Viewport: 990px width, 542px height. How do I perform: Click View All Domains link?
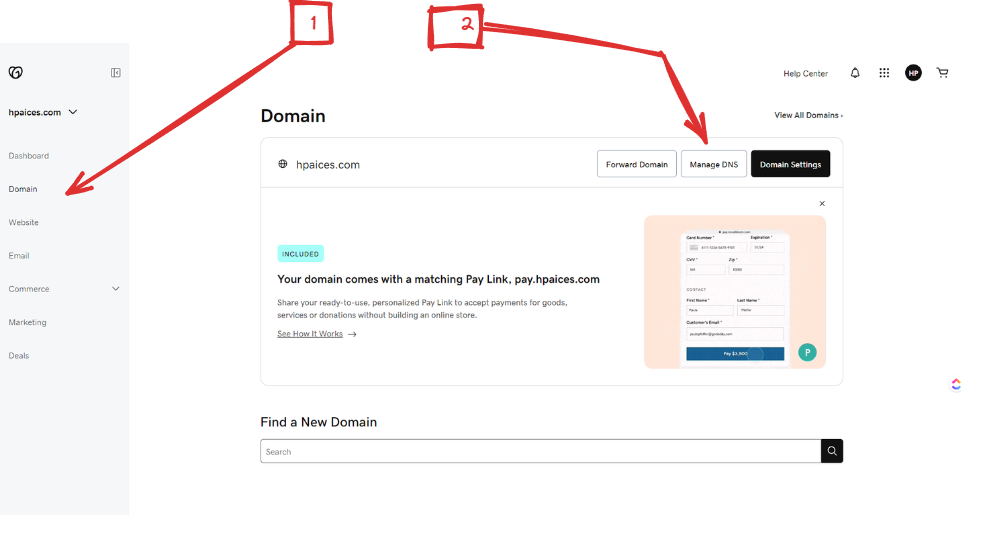[808, 115]
